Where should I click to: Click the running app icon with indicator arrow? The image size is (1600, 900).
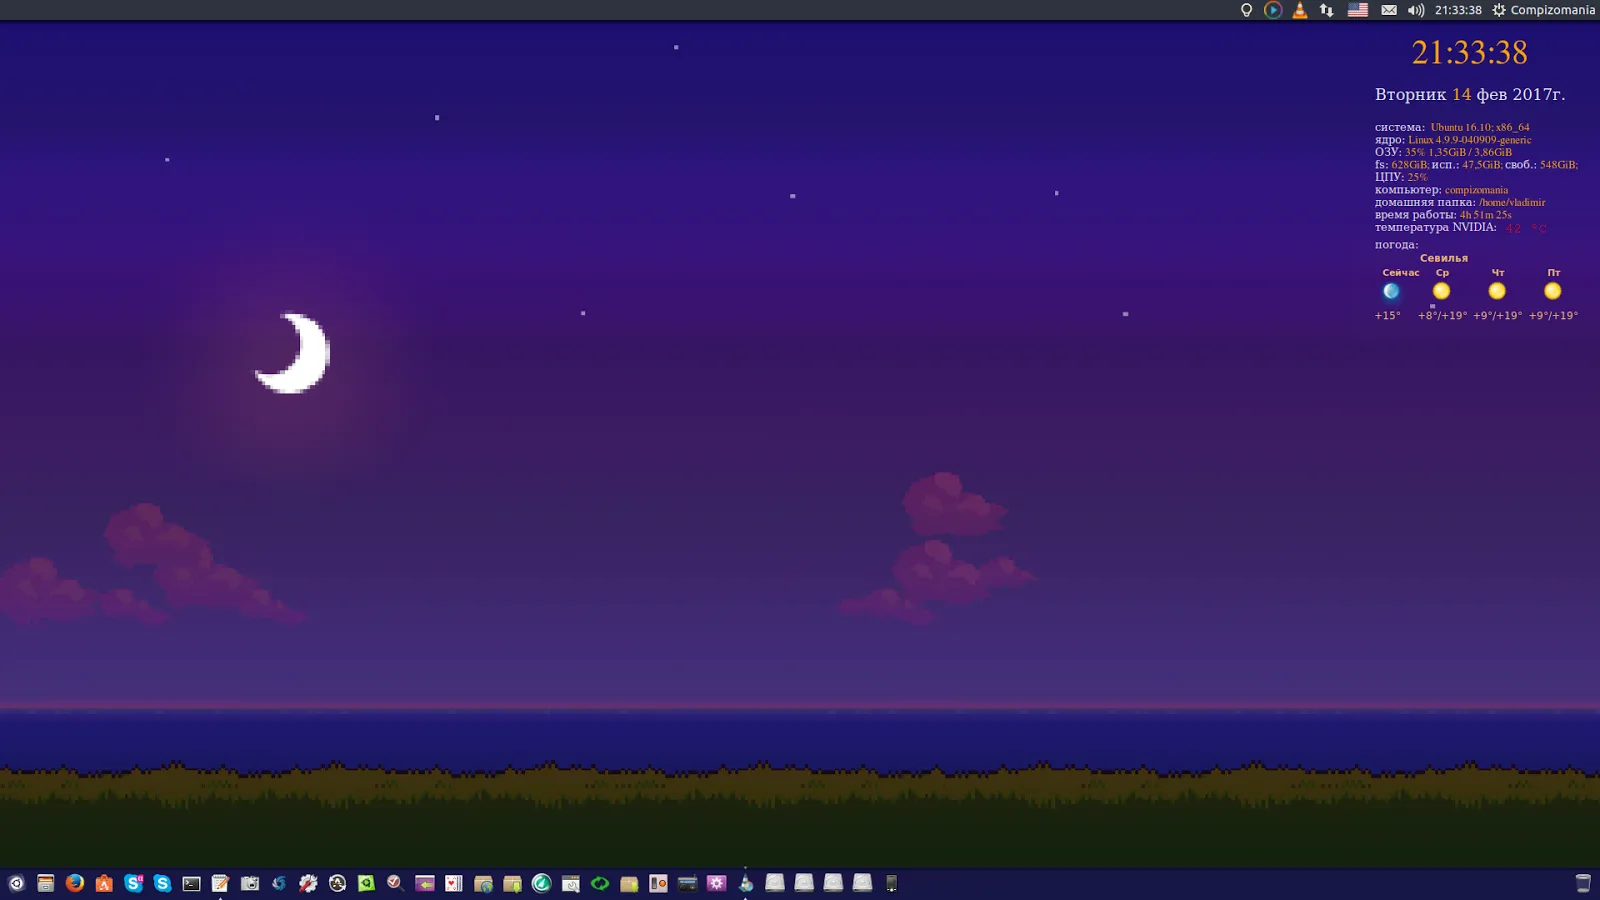(746, 883)
